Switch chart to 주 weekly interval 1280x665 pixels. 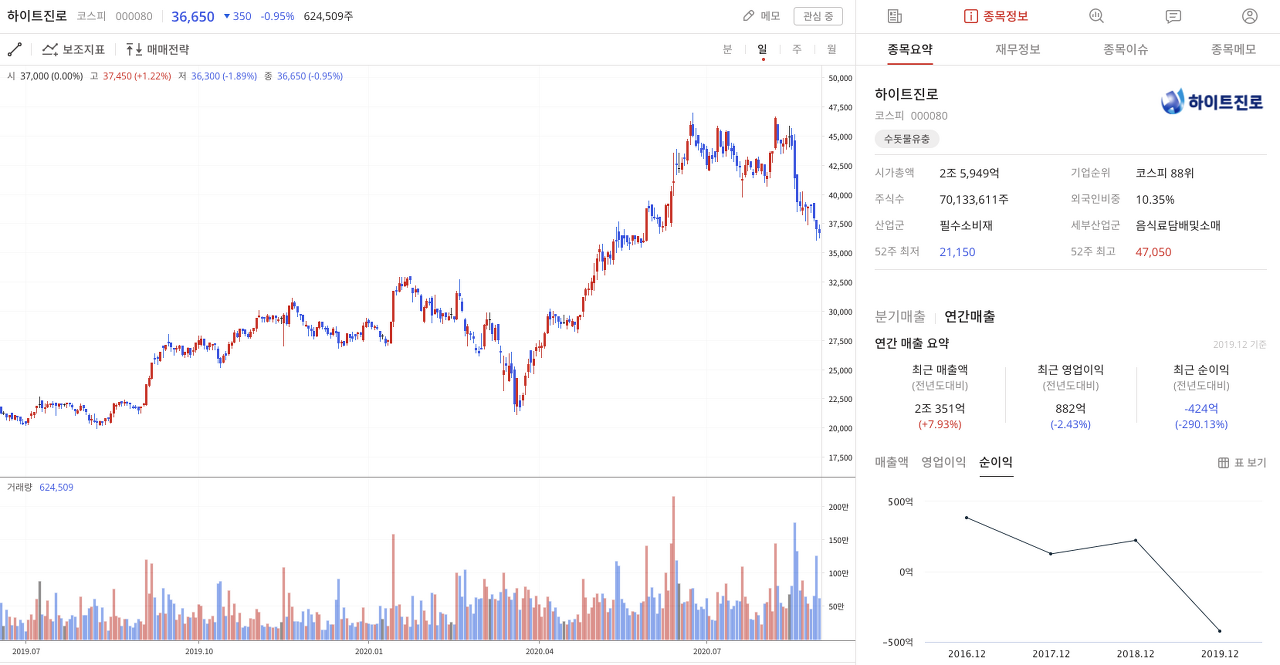[x=797, y=49]
